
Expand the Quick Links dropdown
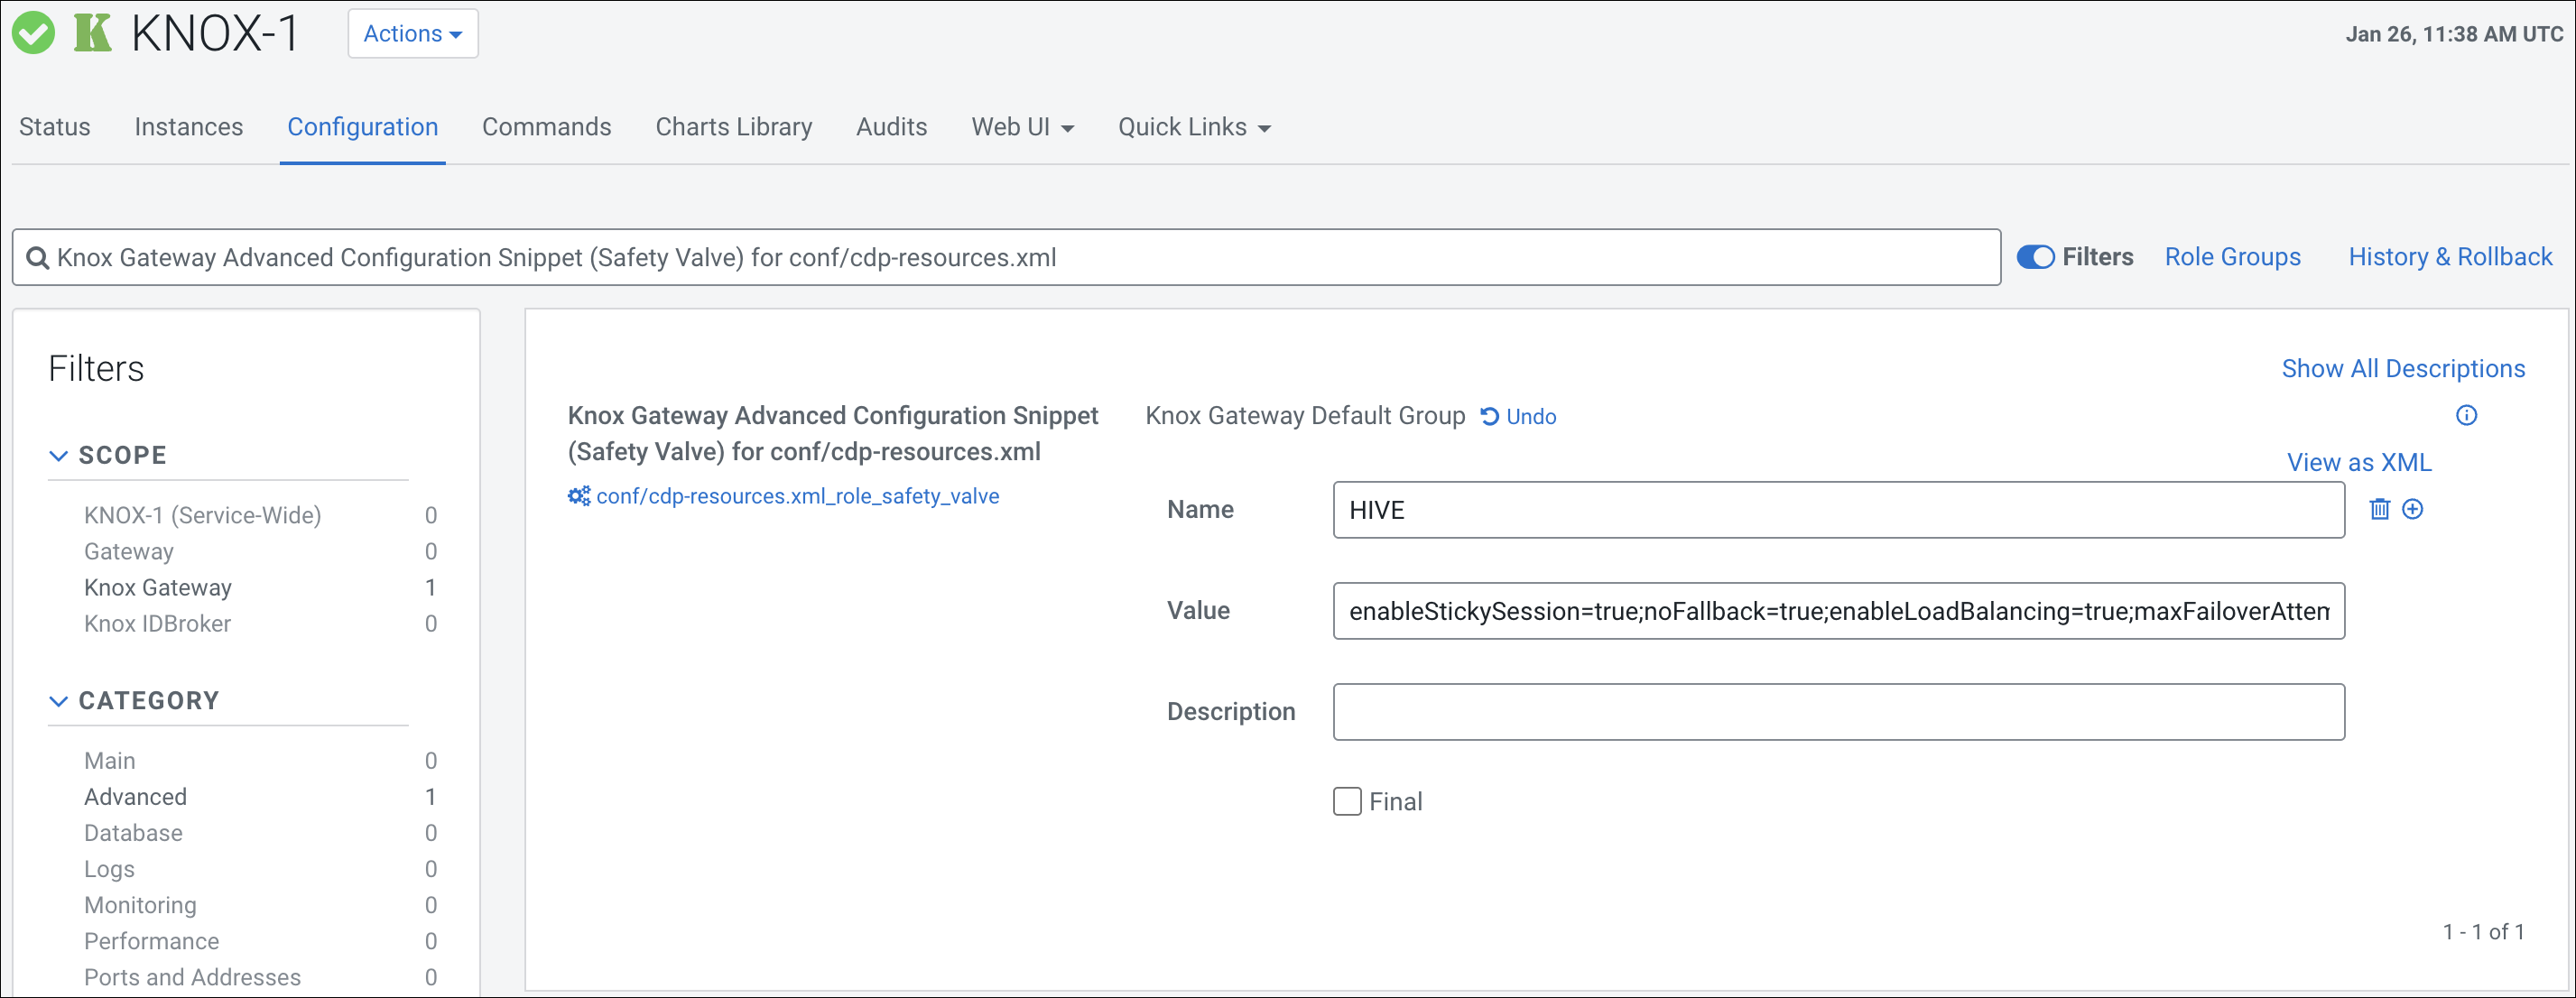pos(1193,127)
